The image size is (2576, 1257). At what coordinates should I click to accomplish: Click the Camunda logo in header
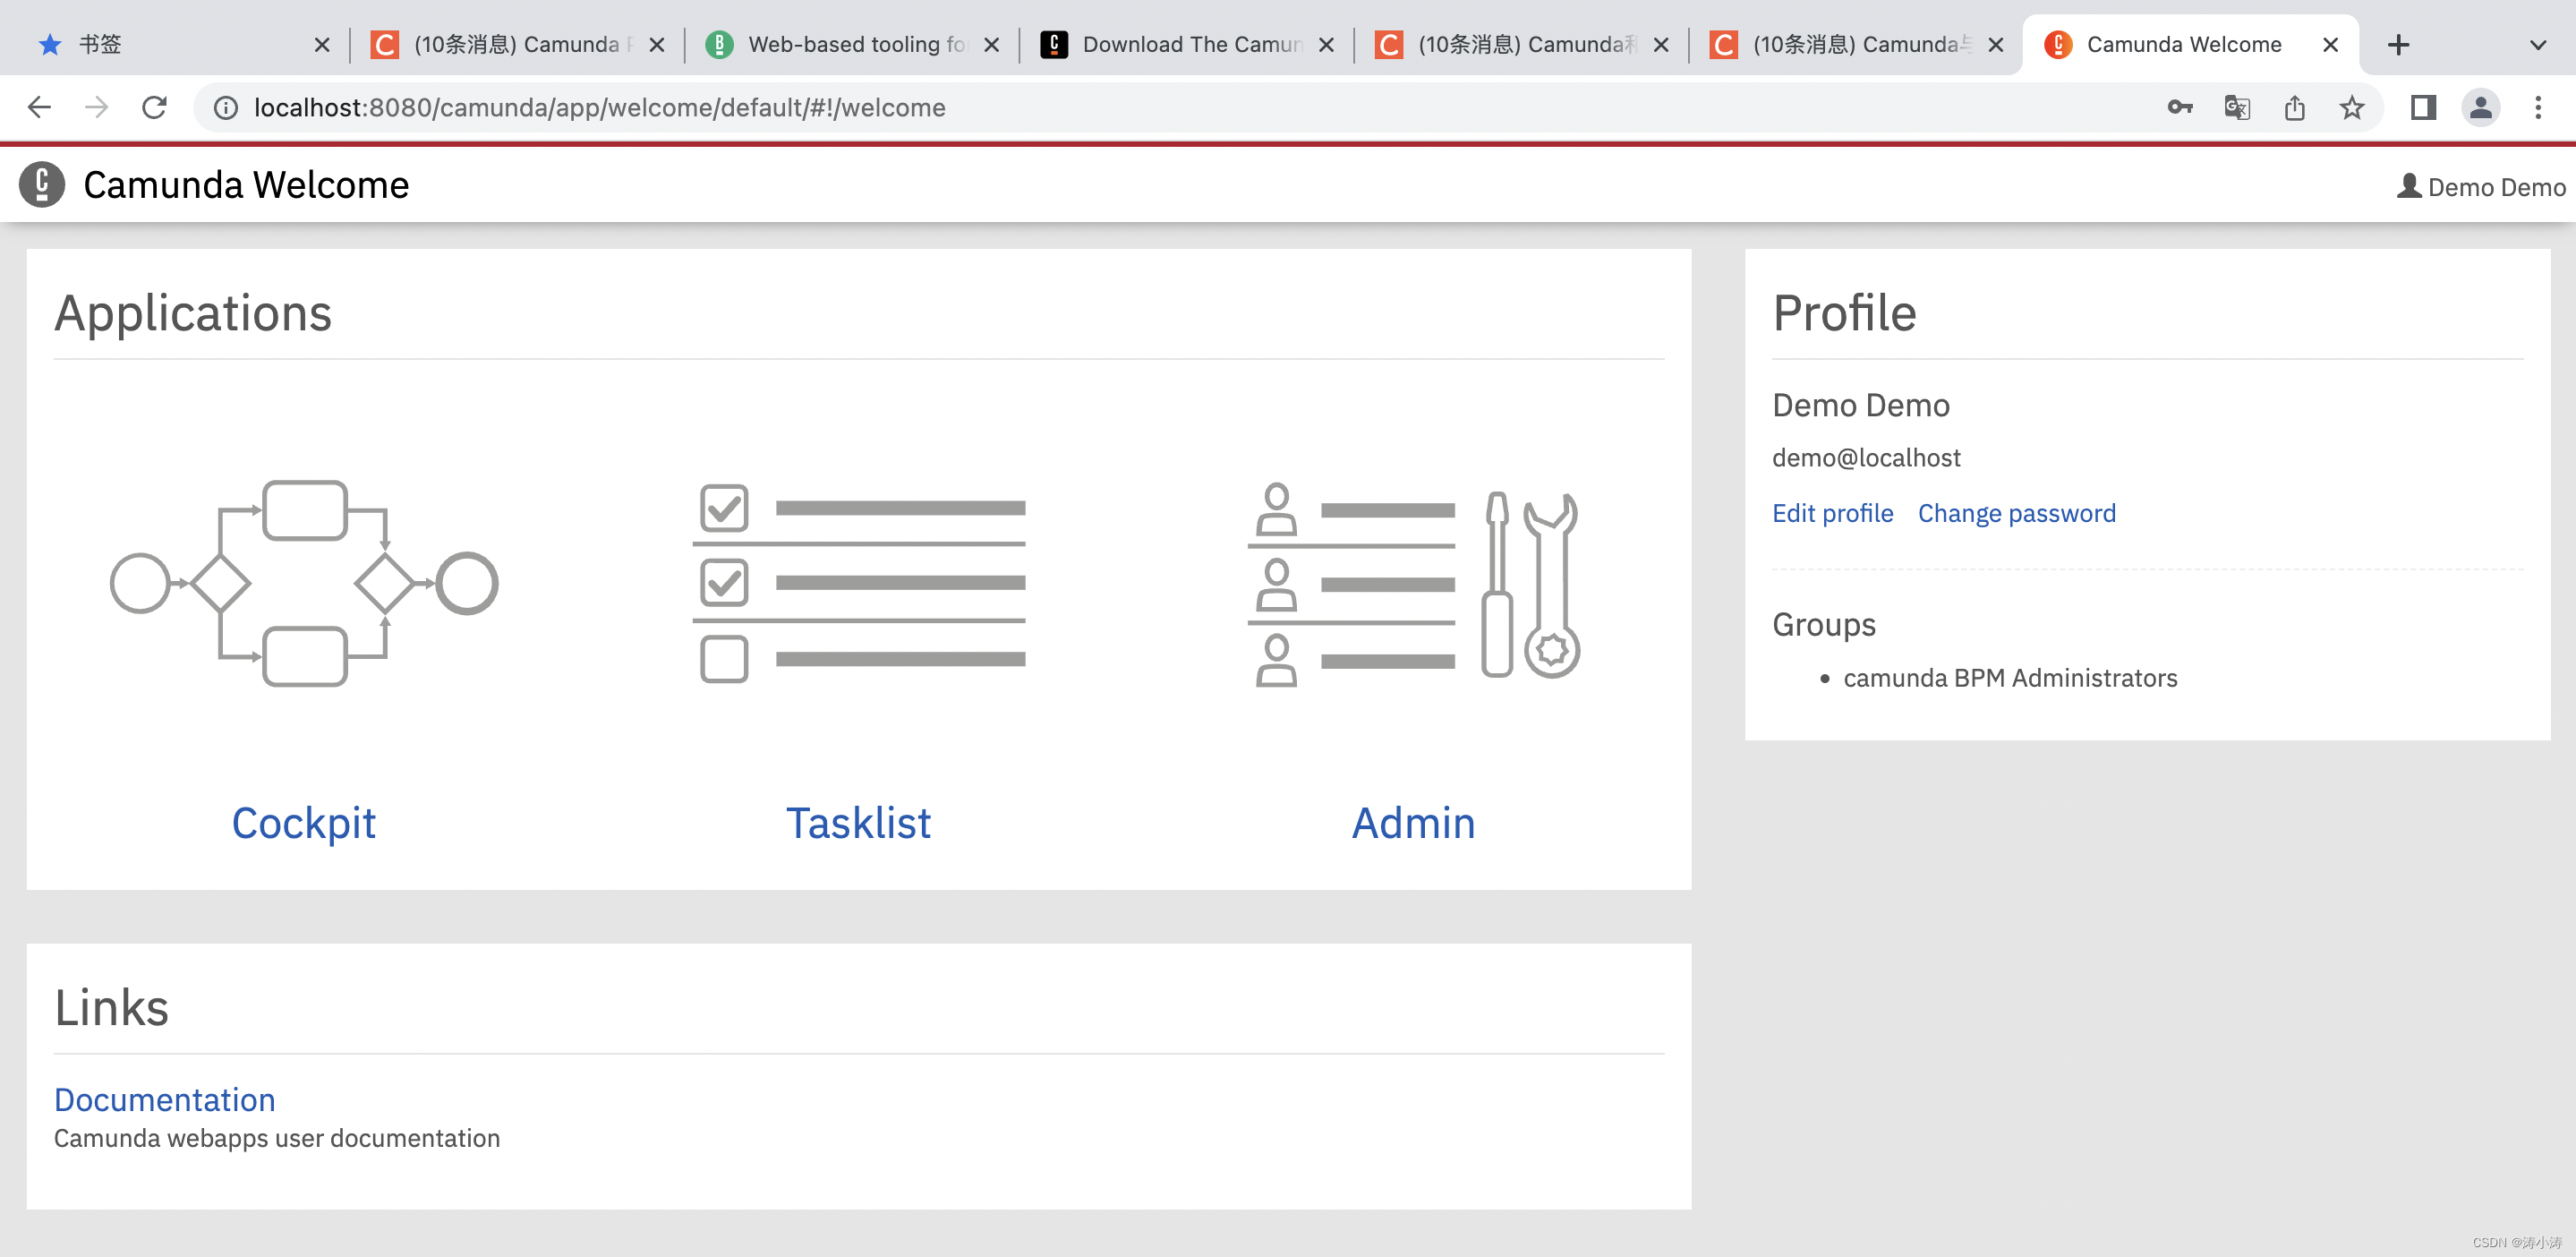[42, 185]
